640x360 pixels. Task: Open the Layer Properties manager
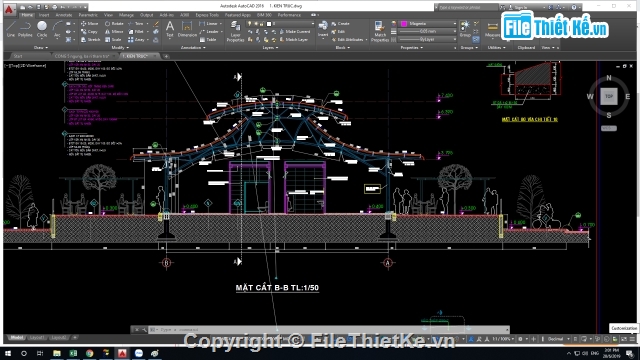coord(236,31)
